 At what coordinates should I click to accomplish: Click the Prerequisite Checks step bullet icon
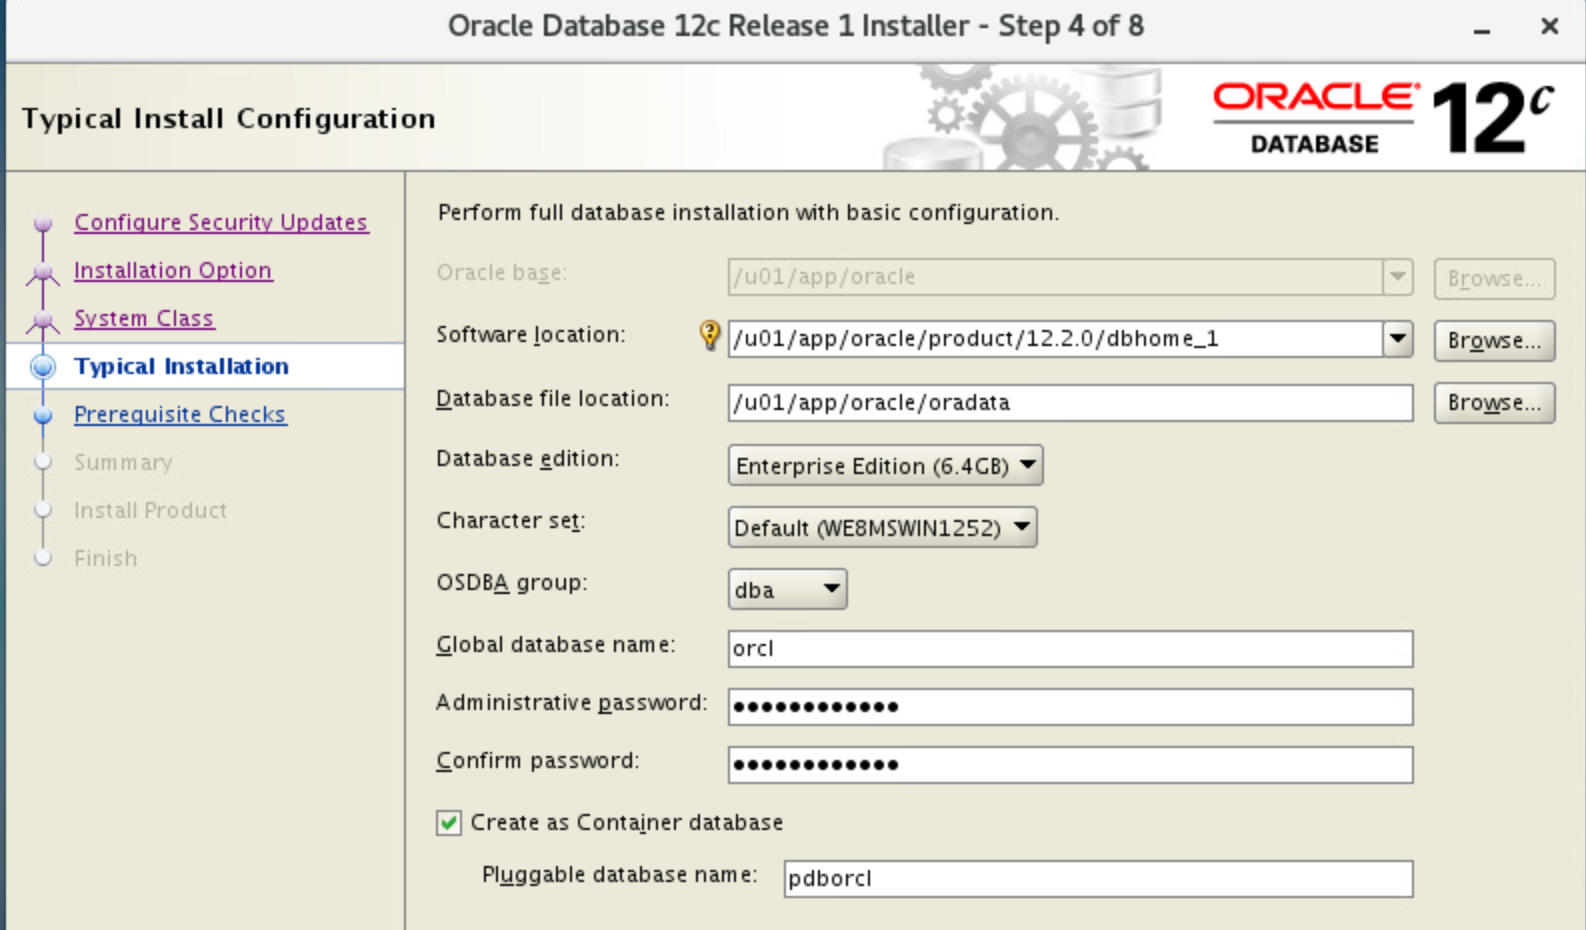(43, 415)
